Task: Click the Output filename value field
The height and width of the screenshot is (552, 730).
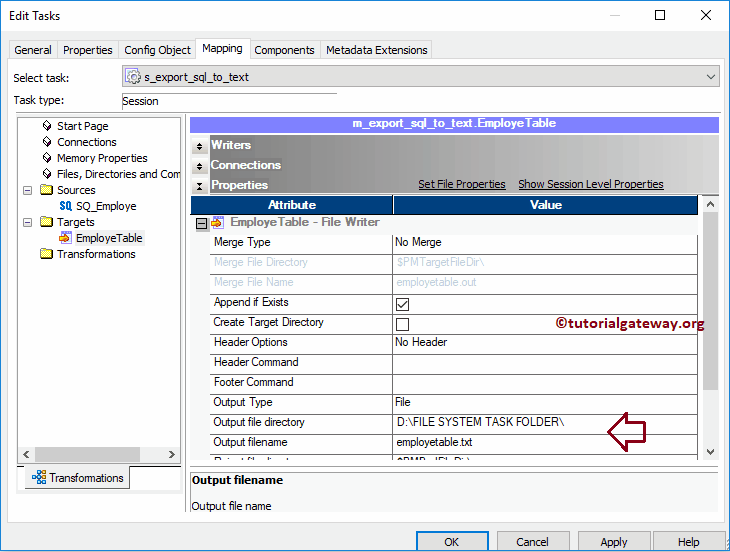Action: pos(545,442)
